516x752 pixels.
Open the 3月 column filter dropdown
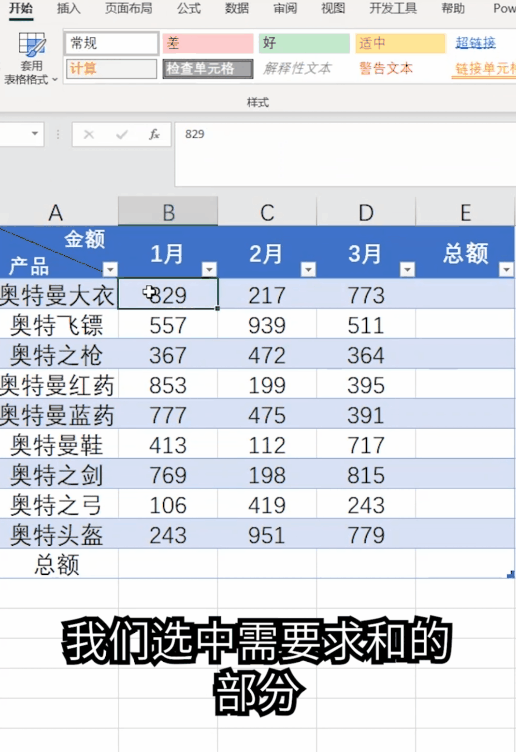click(x=407, y=270)
